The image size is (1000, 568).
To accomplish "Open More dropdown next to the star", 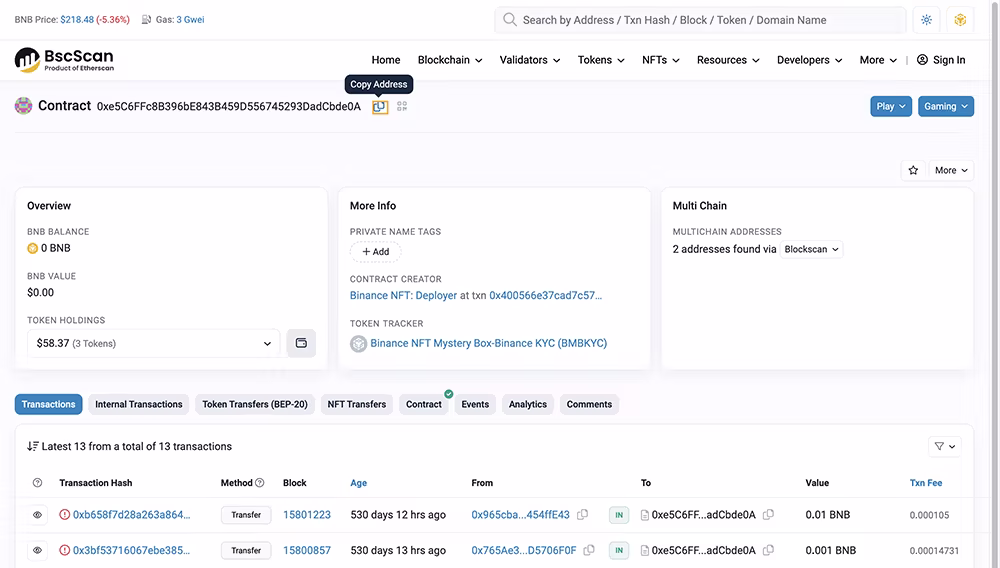I will click(951, 170).
